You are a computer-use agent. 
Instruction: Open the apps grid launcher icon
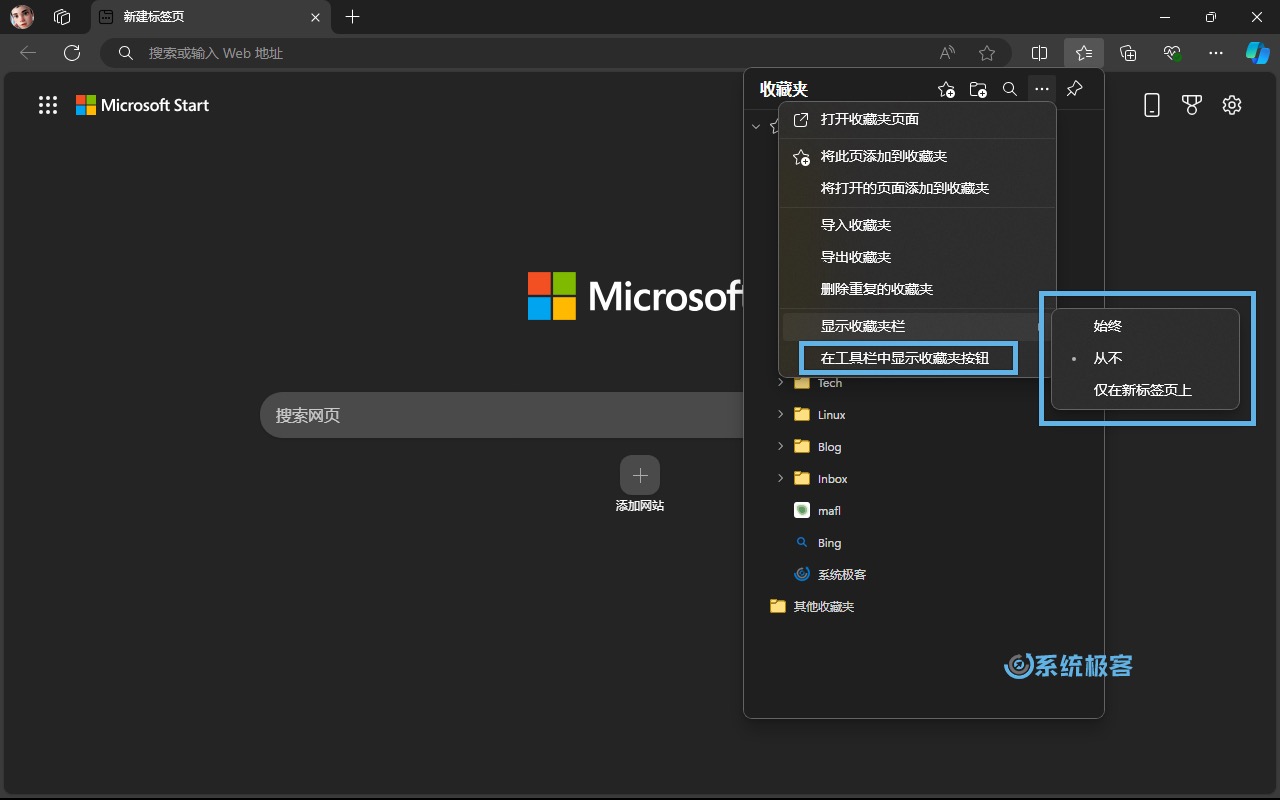(48, 105)
